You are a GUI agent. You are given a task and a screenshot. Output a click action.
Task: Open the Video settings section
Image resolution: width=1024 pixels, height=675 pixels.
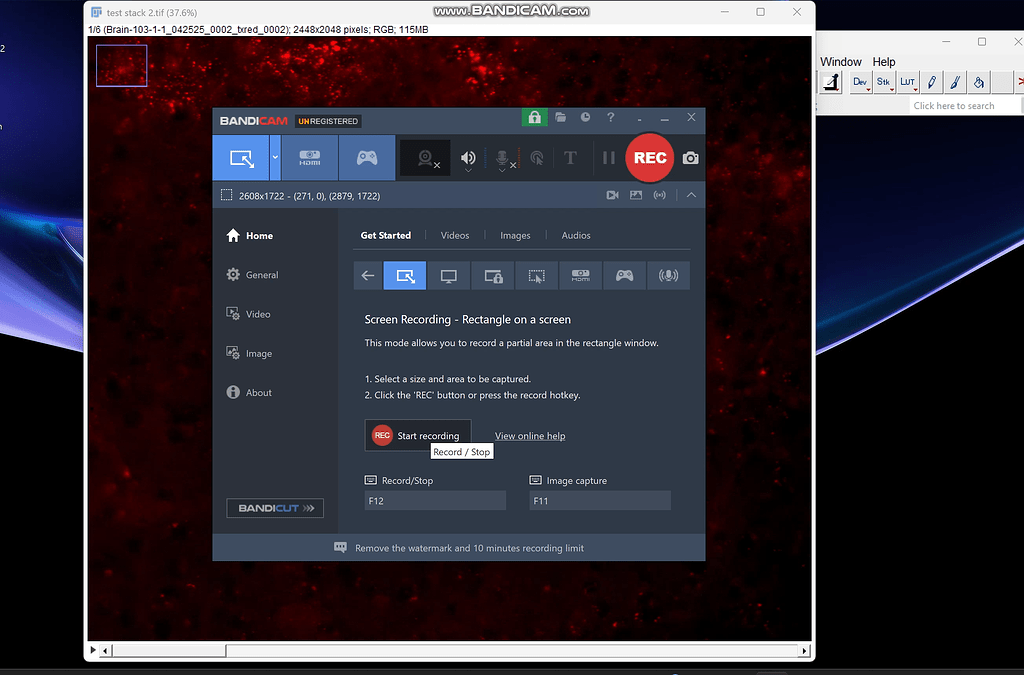coord(260,313)
